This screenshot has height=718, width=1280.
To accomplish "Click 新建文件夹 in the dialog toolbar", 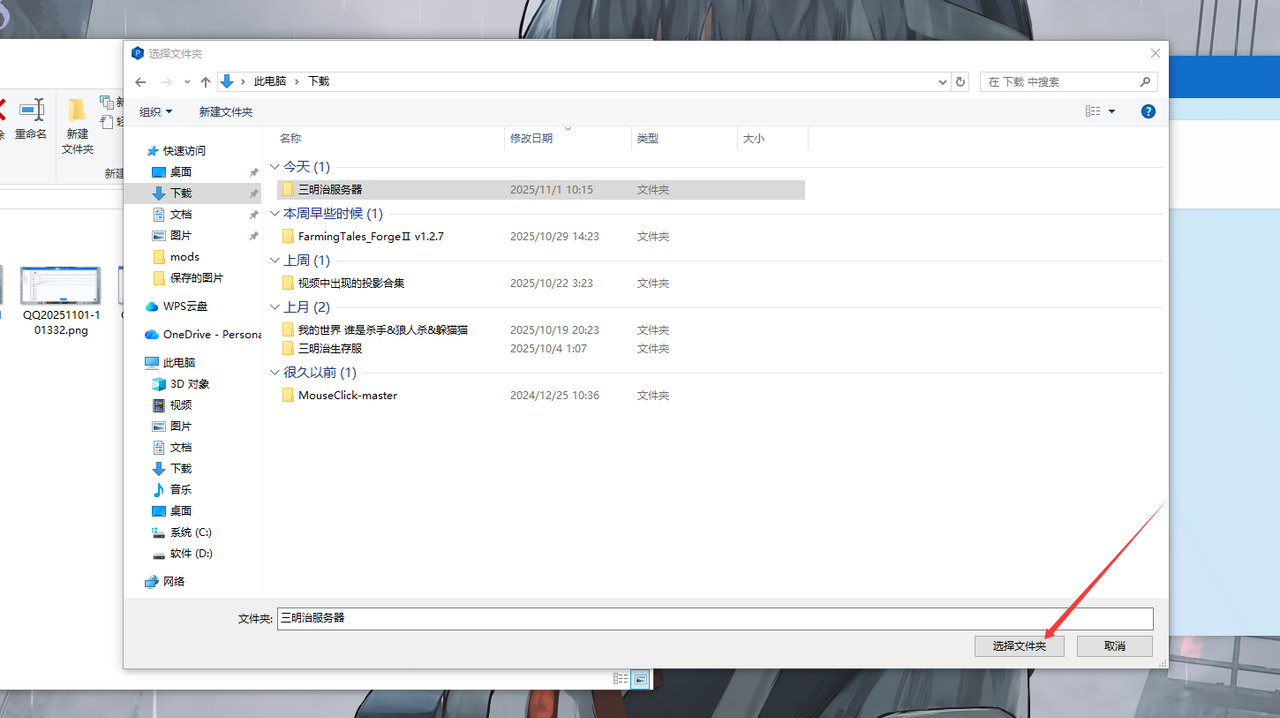I will [226, 112].
